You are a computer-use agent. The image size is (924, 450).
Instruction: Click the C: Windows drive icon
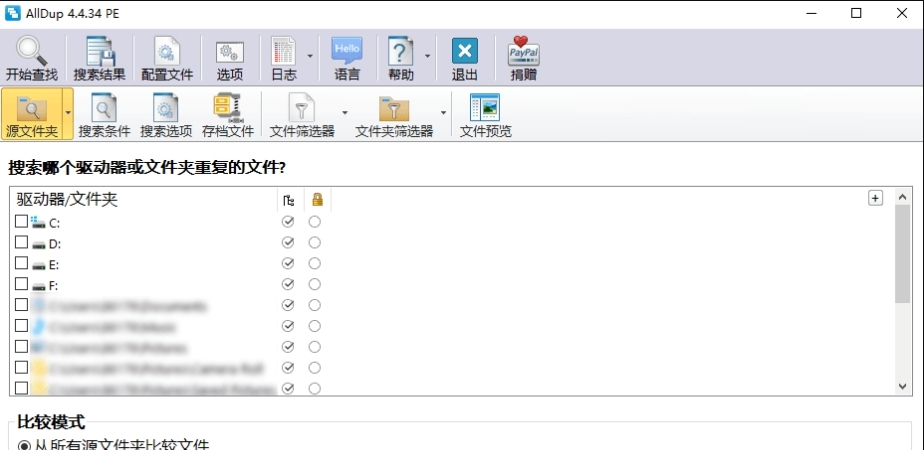pos(38,223)
